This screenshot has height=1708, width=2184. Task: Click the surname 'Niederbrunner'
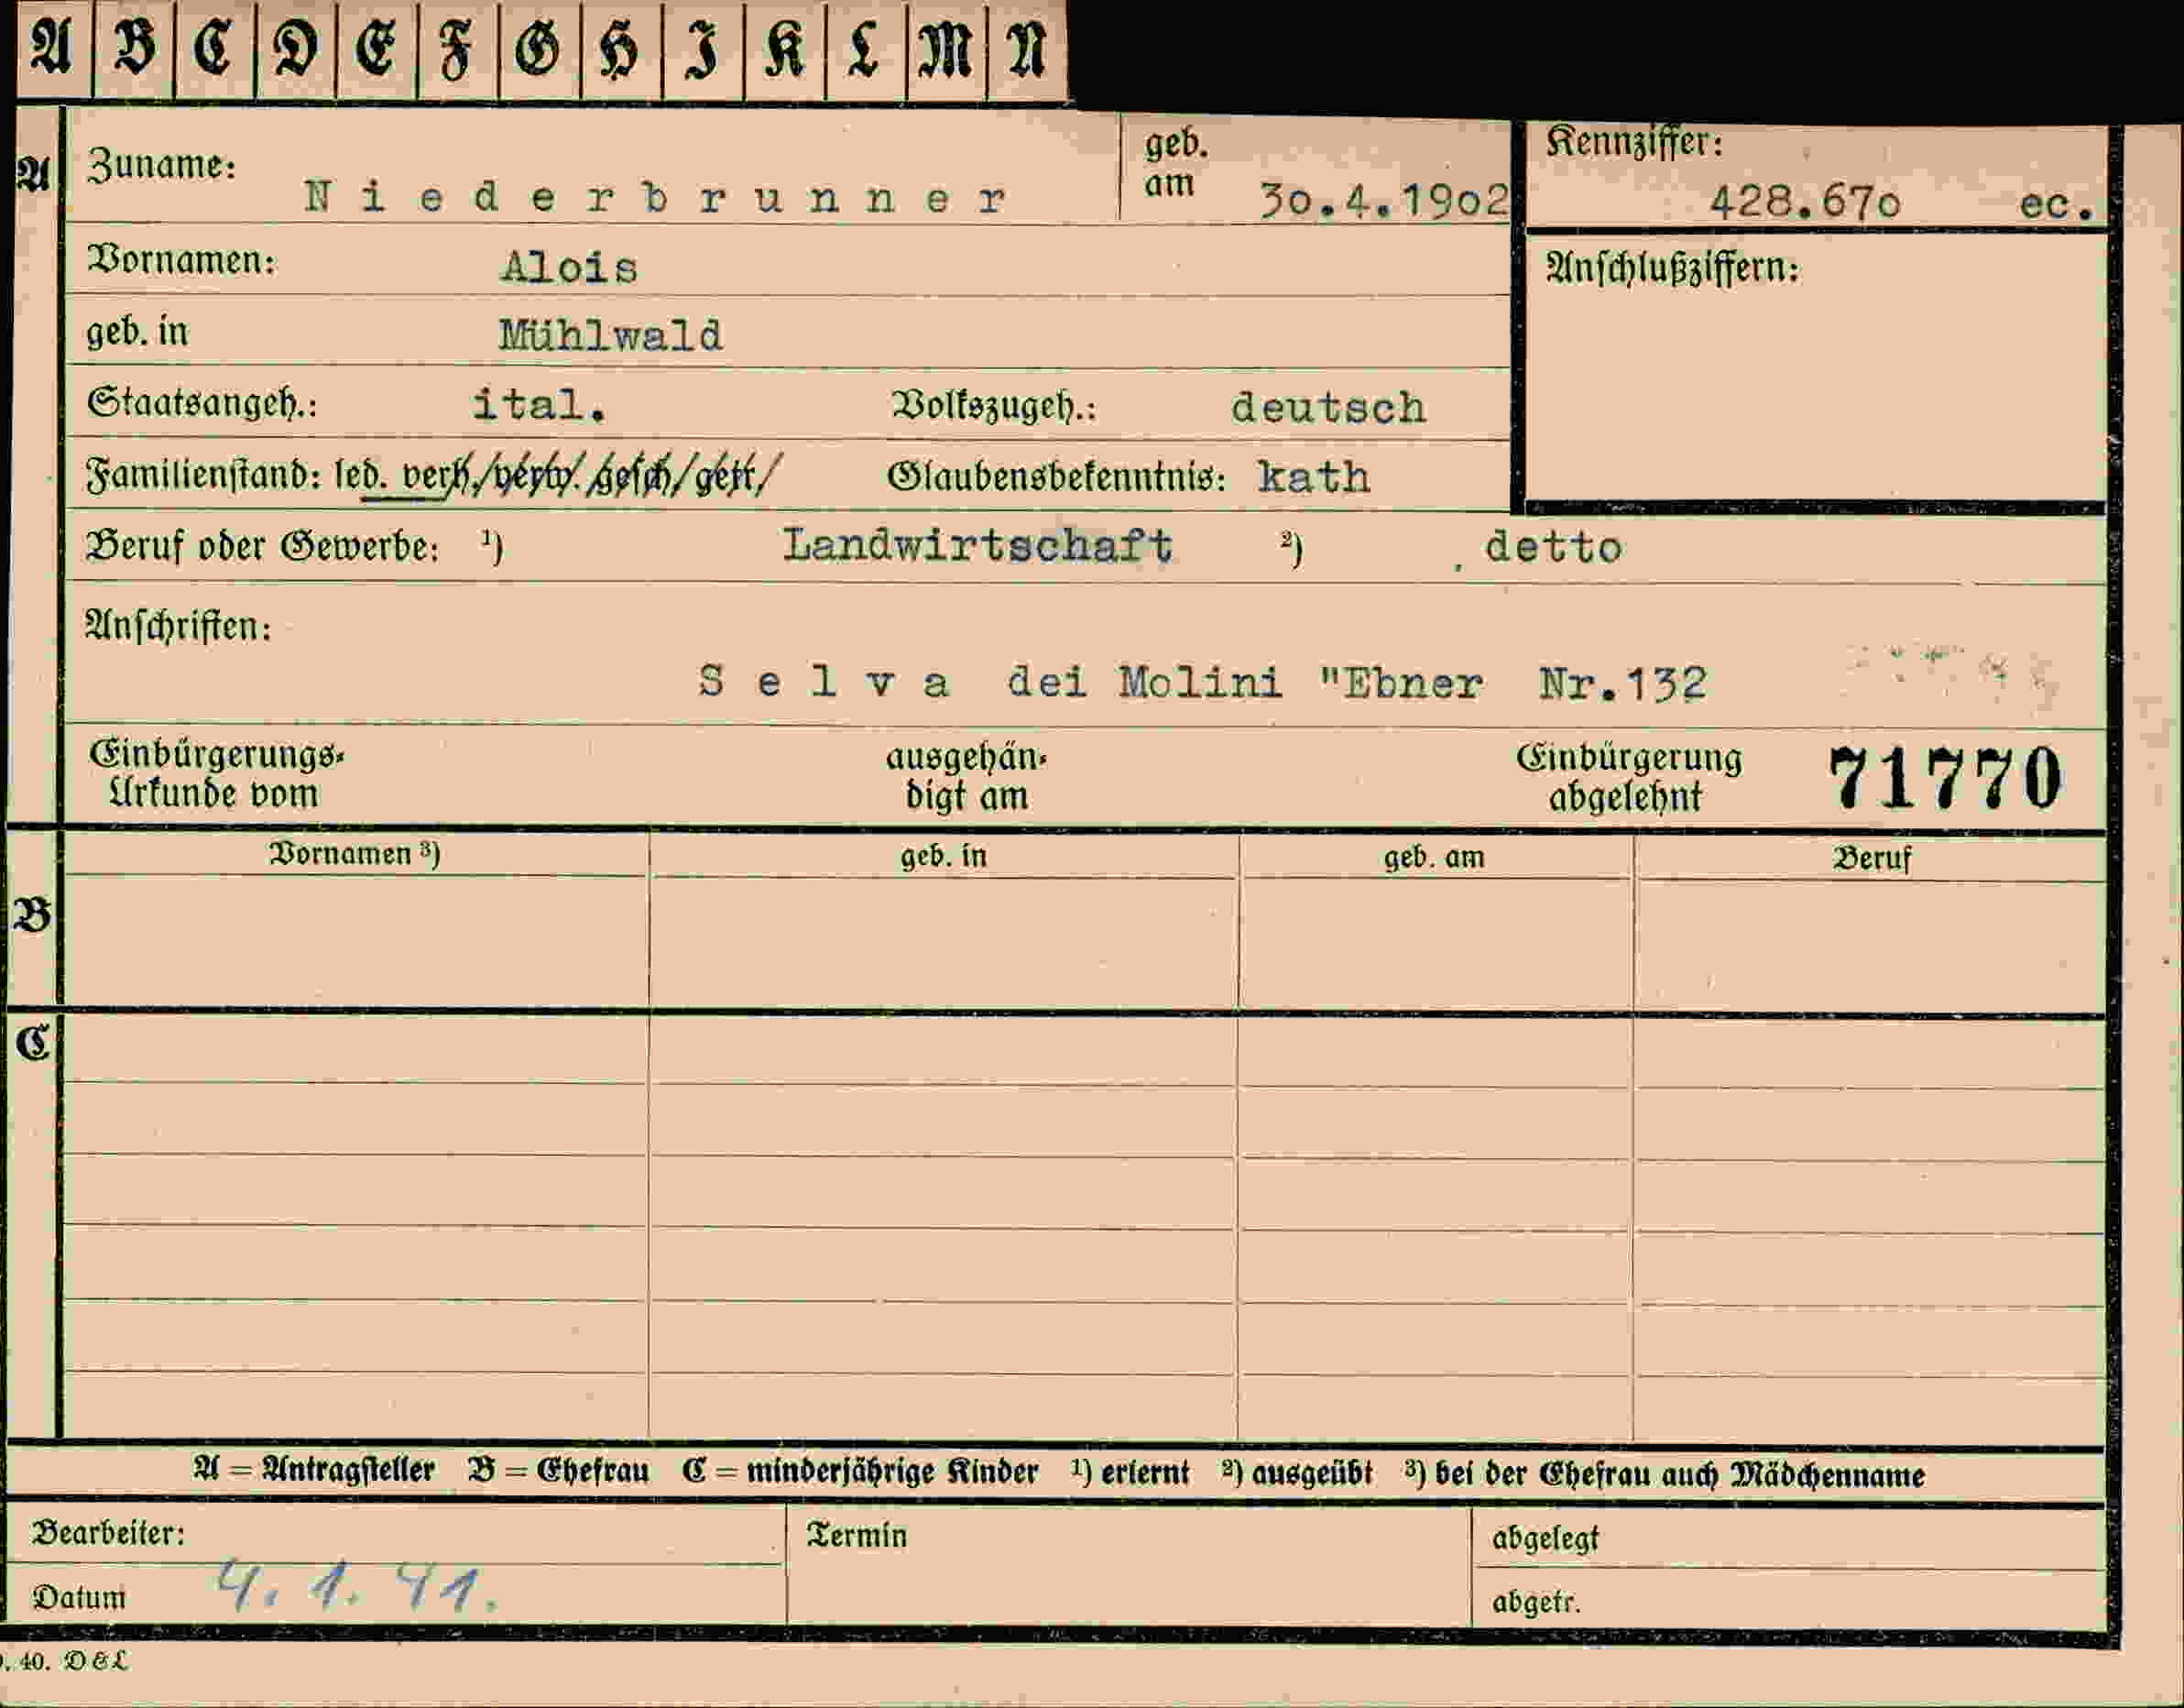(655, 197)
